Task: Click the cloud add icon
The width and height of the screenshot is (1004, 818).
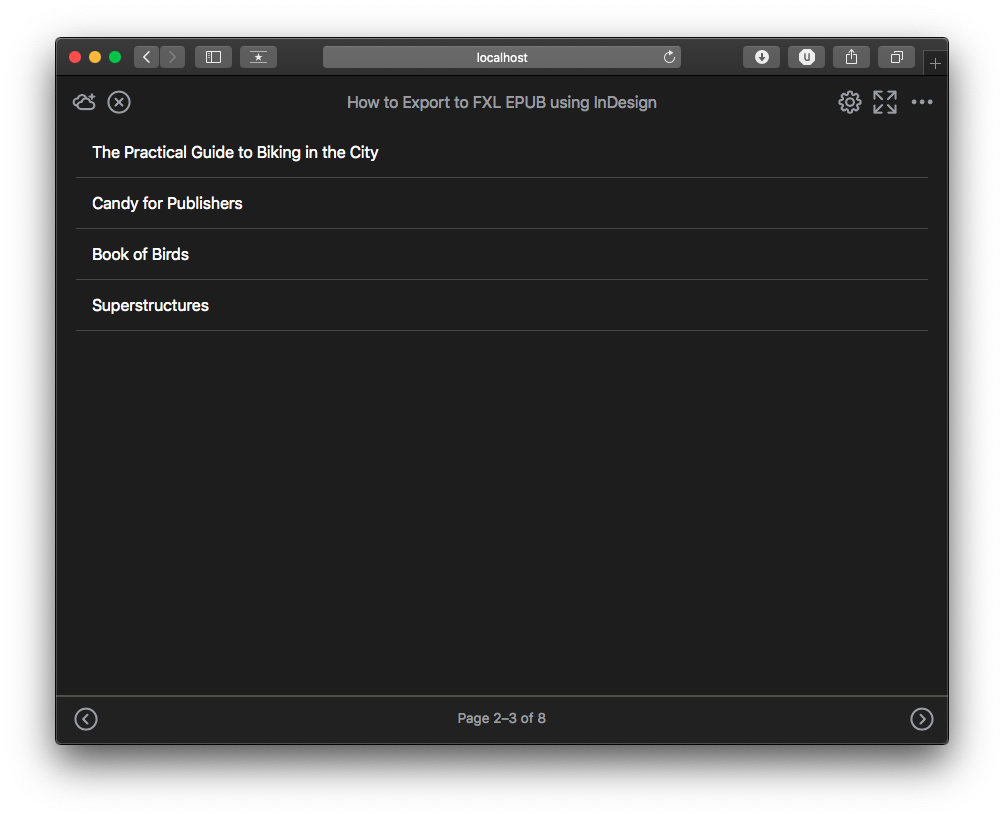Action: pyautogui.click(x=84, y=102)
